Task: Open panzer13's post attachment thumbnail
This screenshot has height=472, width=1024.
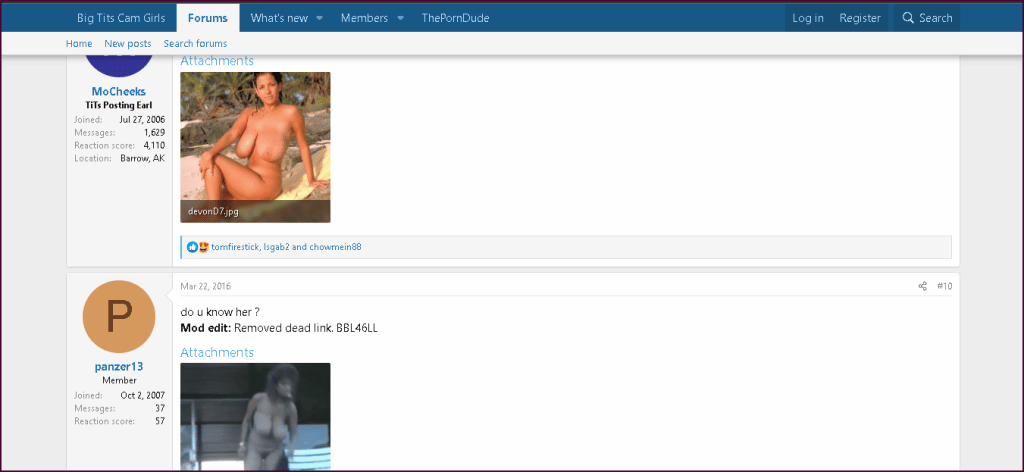Action: coord(255,417)
